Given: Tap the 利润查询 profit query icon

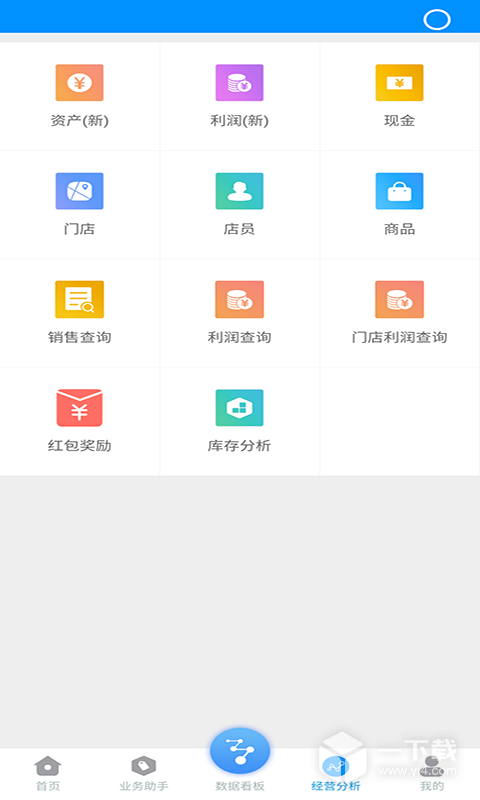Looking at the screenshot, I should pyautogui.click(x=239, y=299).
